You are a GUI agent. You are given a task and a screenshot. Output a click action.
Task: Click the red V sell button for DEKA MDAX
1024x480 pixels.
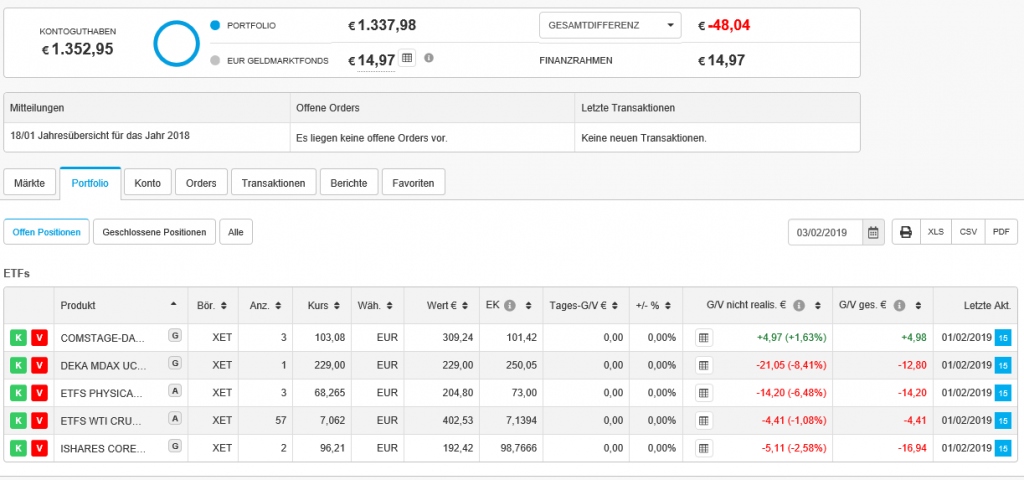point(39,365)
